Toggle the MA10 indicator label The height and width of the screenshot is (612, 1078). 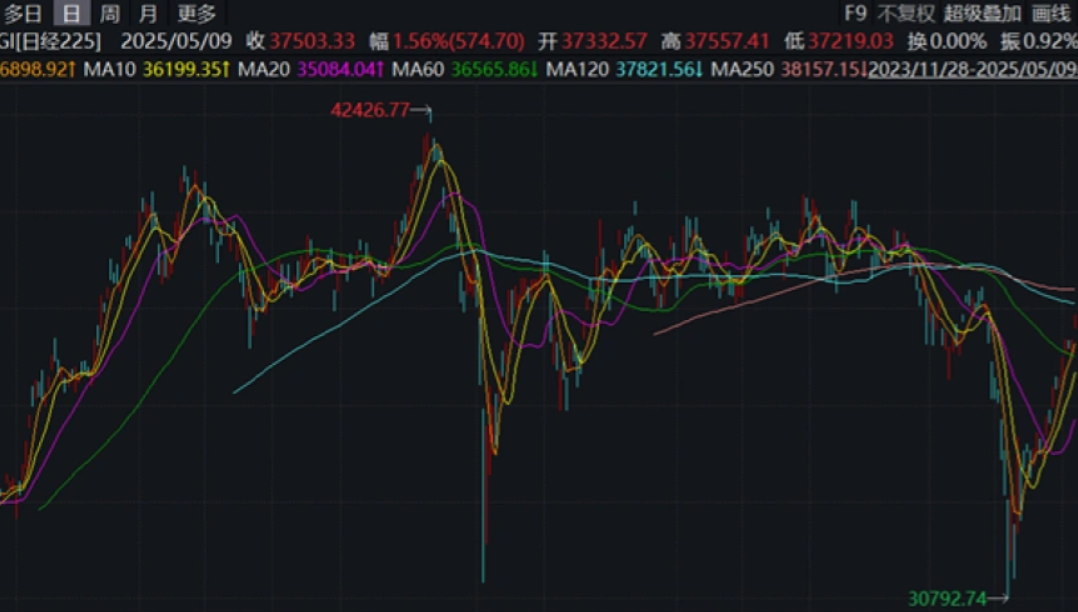point(112,70)
